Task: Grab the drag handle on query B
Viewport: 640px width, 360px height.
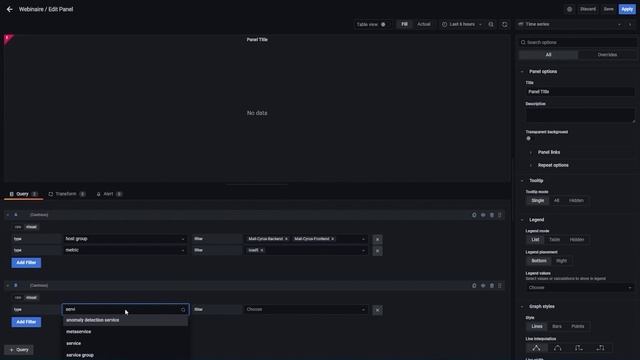Action: pos(500,286)
